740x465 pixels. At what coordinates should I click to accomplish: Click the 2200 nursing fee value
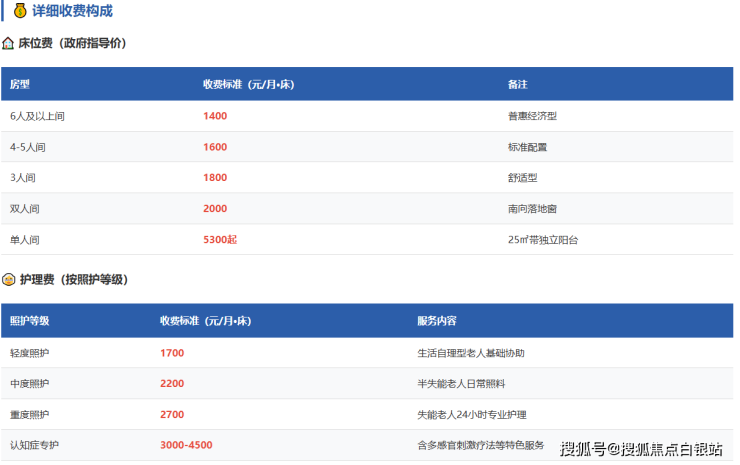(x=172, y=384)
